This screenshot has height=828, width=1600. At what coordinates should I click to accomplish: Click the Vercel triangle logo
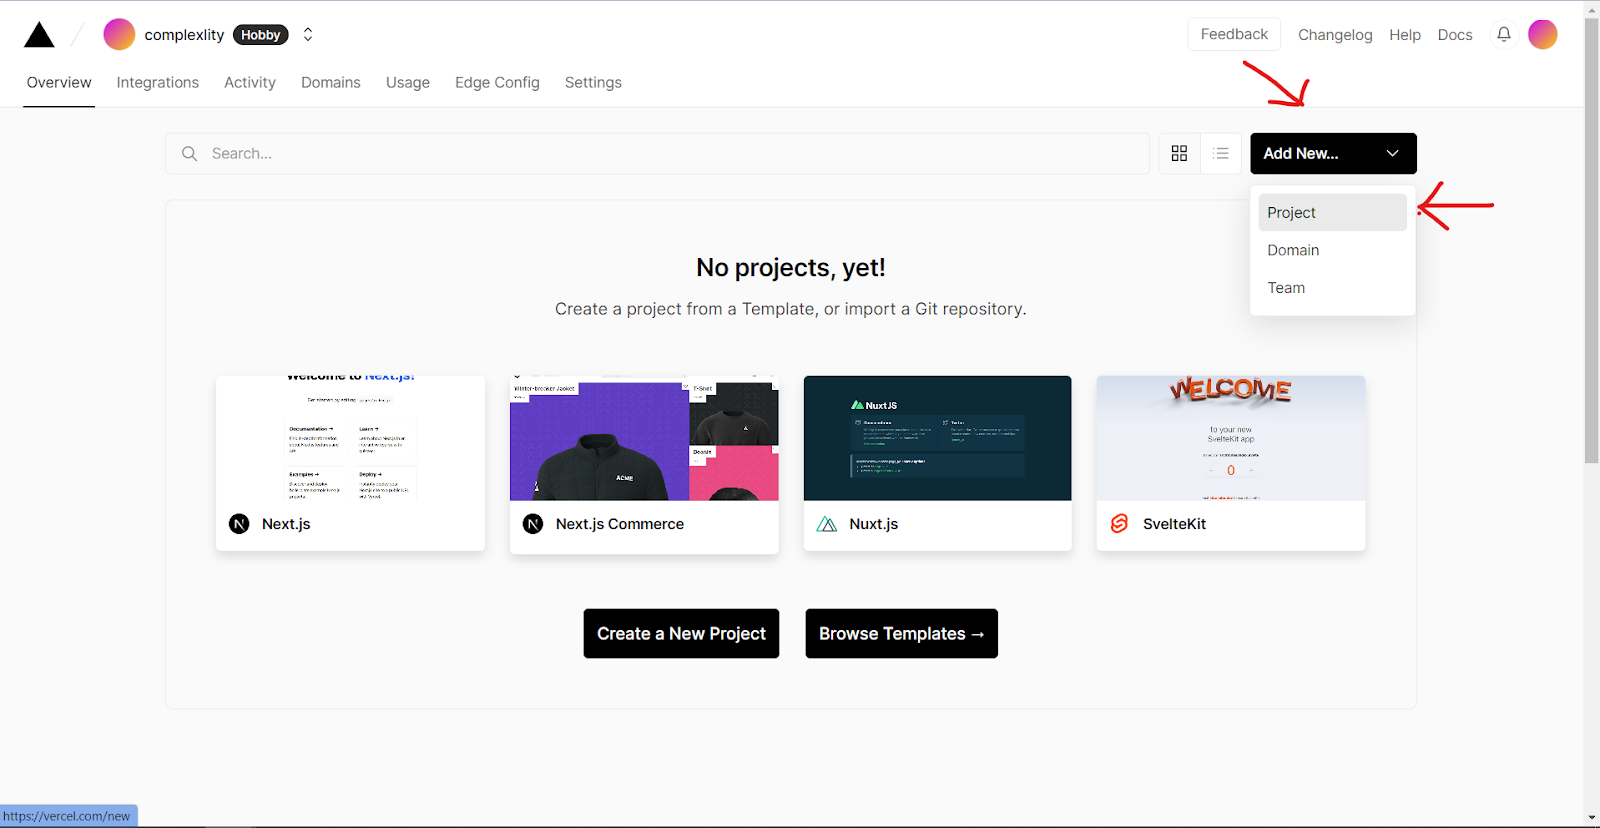tap(39, 35)
